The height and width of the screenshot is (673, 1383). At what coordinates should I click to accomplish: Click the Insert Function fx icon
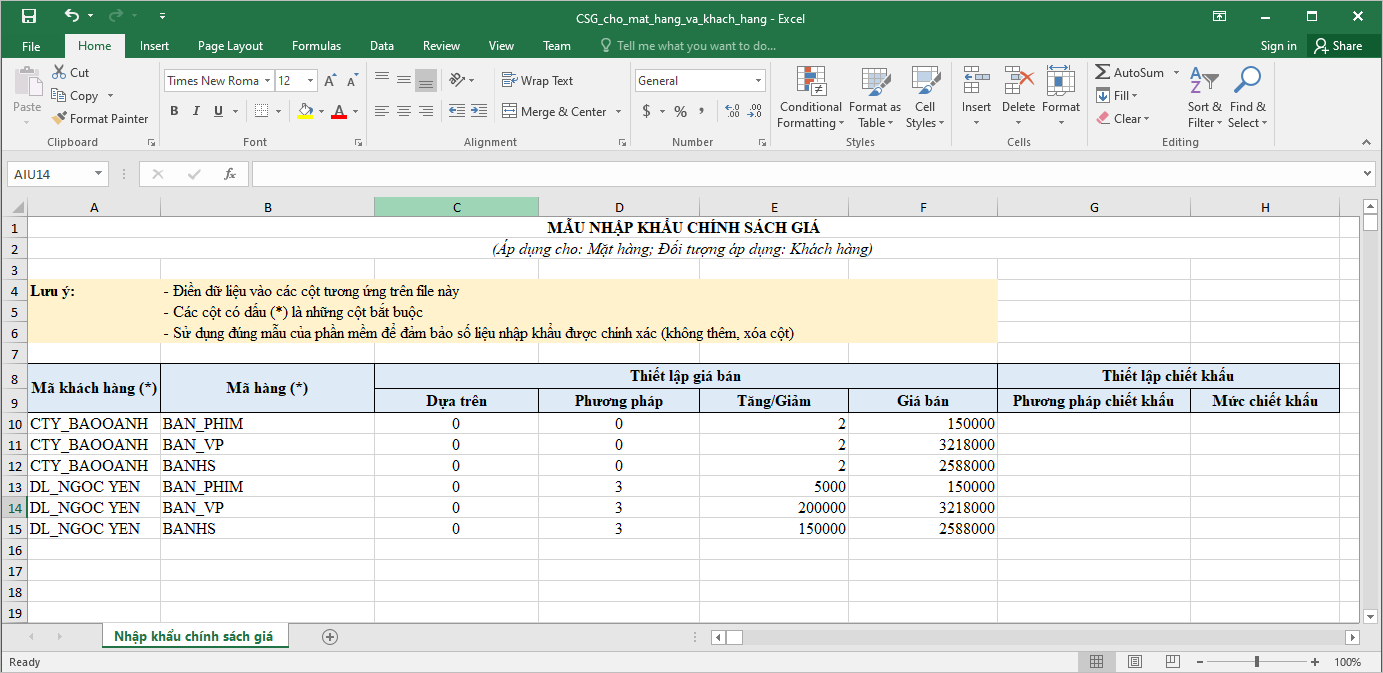(229, 174)
